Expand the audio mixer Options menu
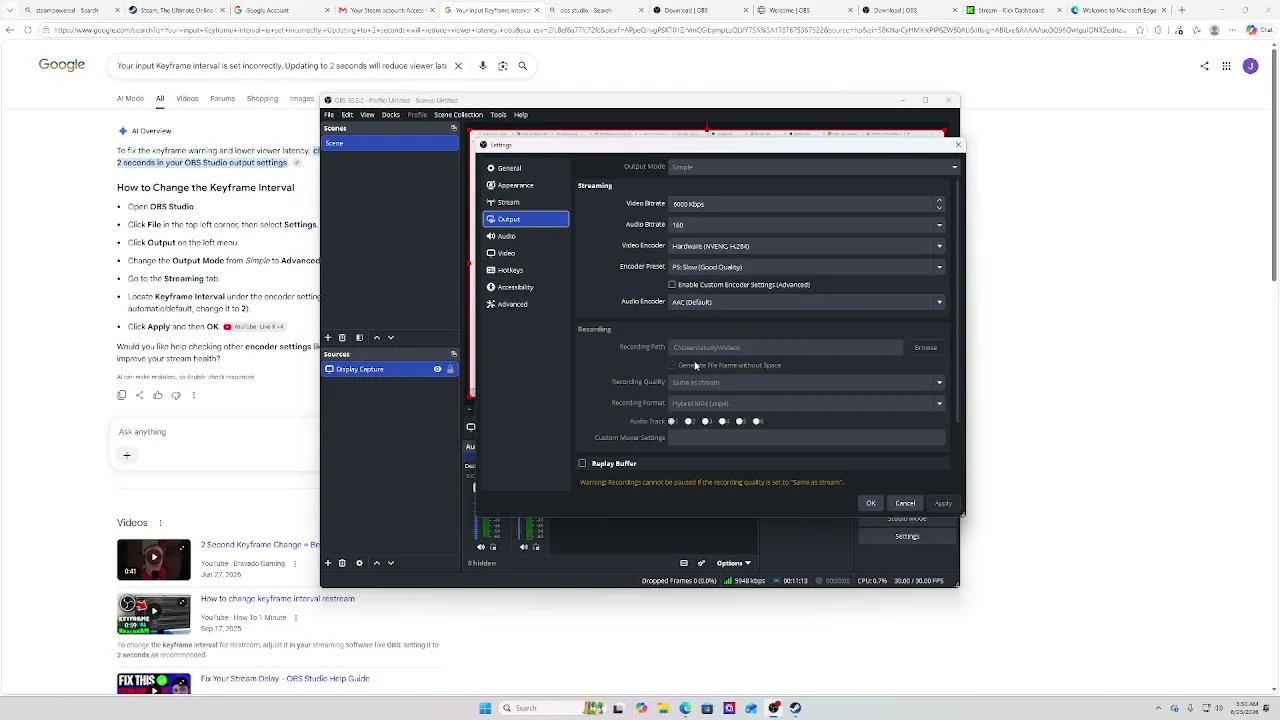1280x720 pixels. tap(733, 563)
